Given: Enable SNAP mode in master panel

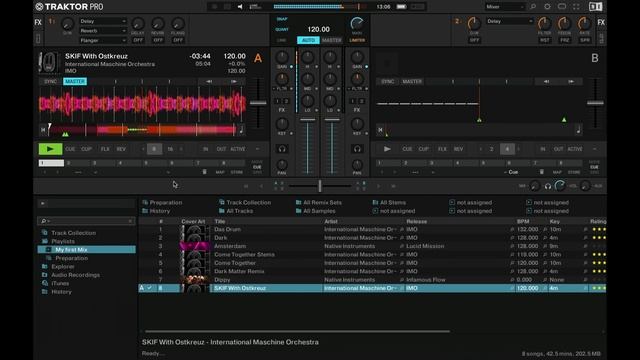Looking at the screenshot, I should click(282, 19).
